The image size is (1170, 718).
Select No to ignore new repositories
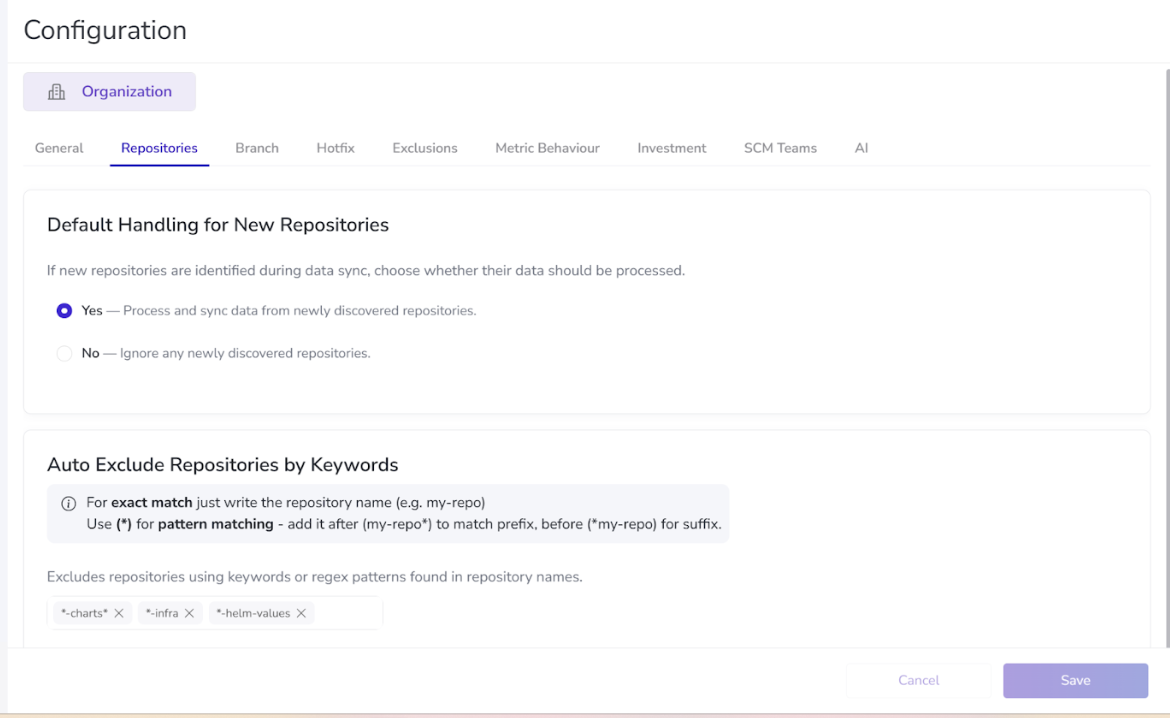[65, 353]
